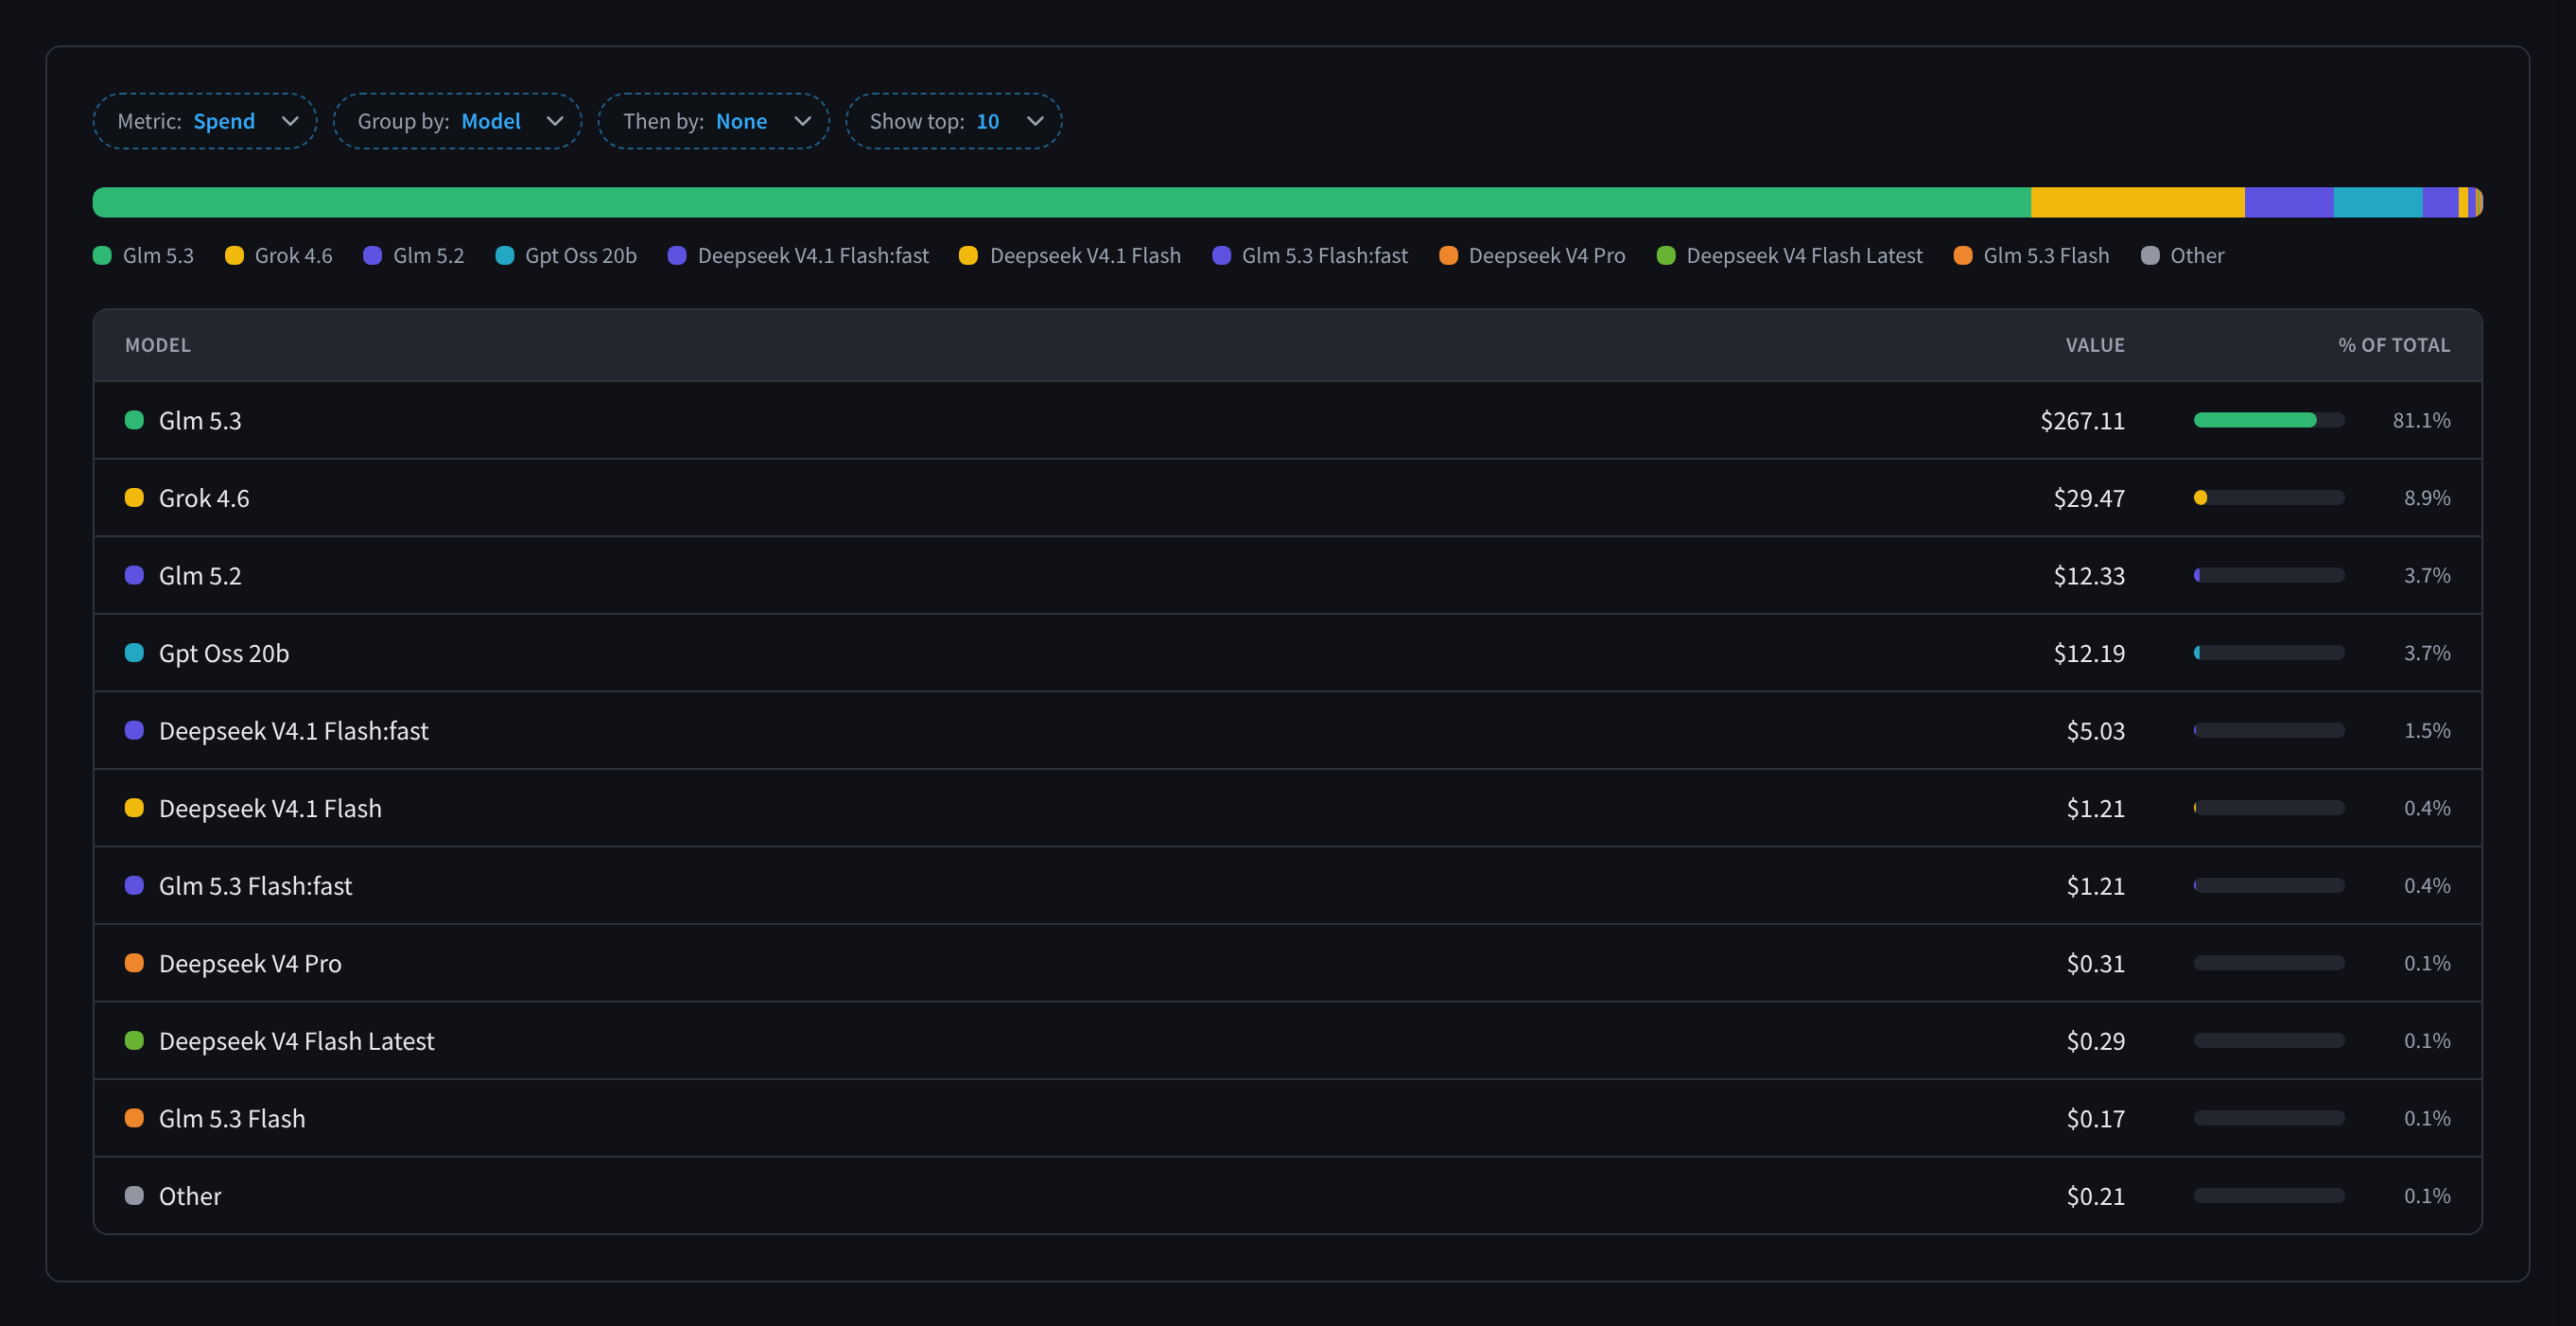Viewport: 2576px width, 1326px height.
Task: Click the teal Gpt Oss 20b bar segment
Action: coord(2378,202)
